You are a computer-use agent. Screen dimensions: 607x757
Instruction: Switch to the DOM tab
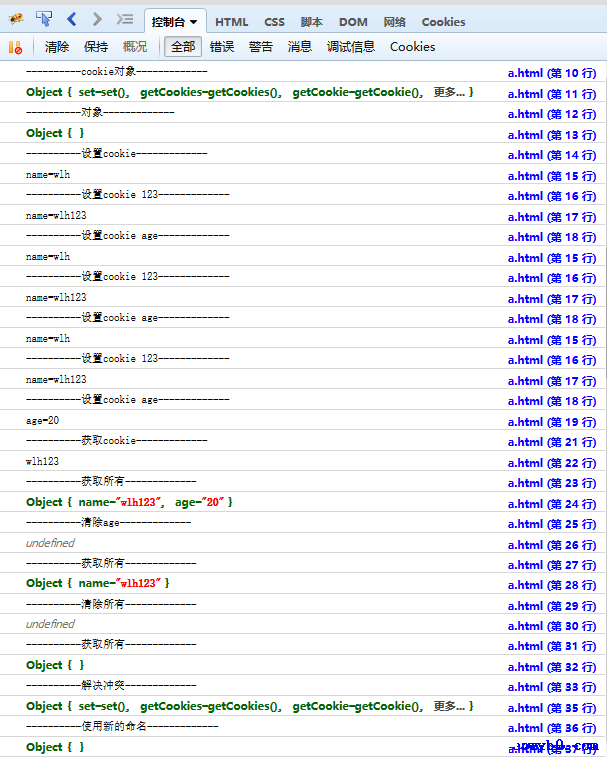pos(353,22)
